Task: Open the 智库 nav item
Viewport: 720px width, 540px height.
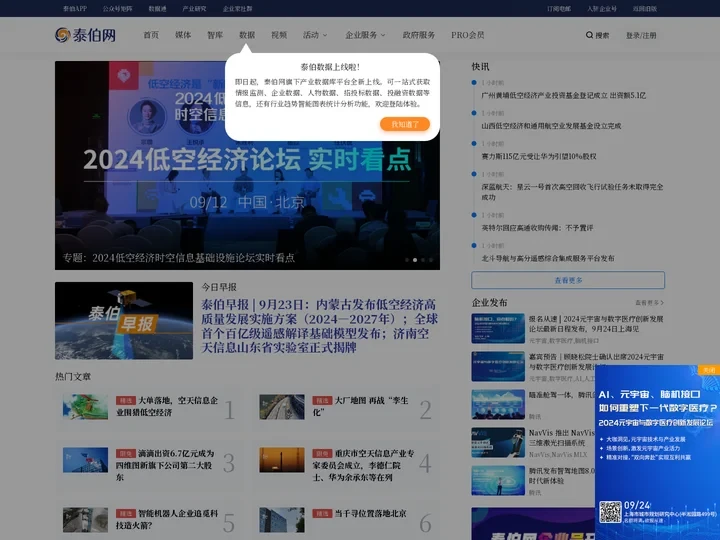Action: coord(215,35)
